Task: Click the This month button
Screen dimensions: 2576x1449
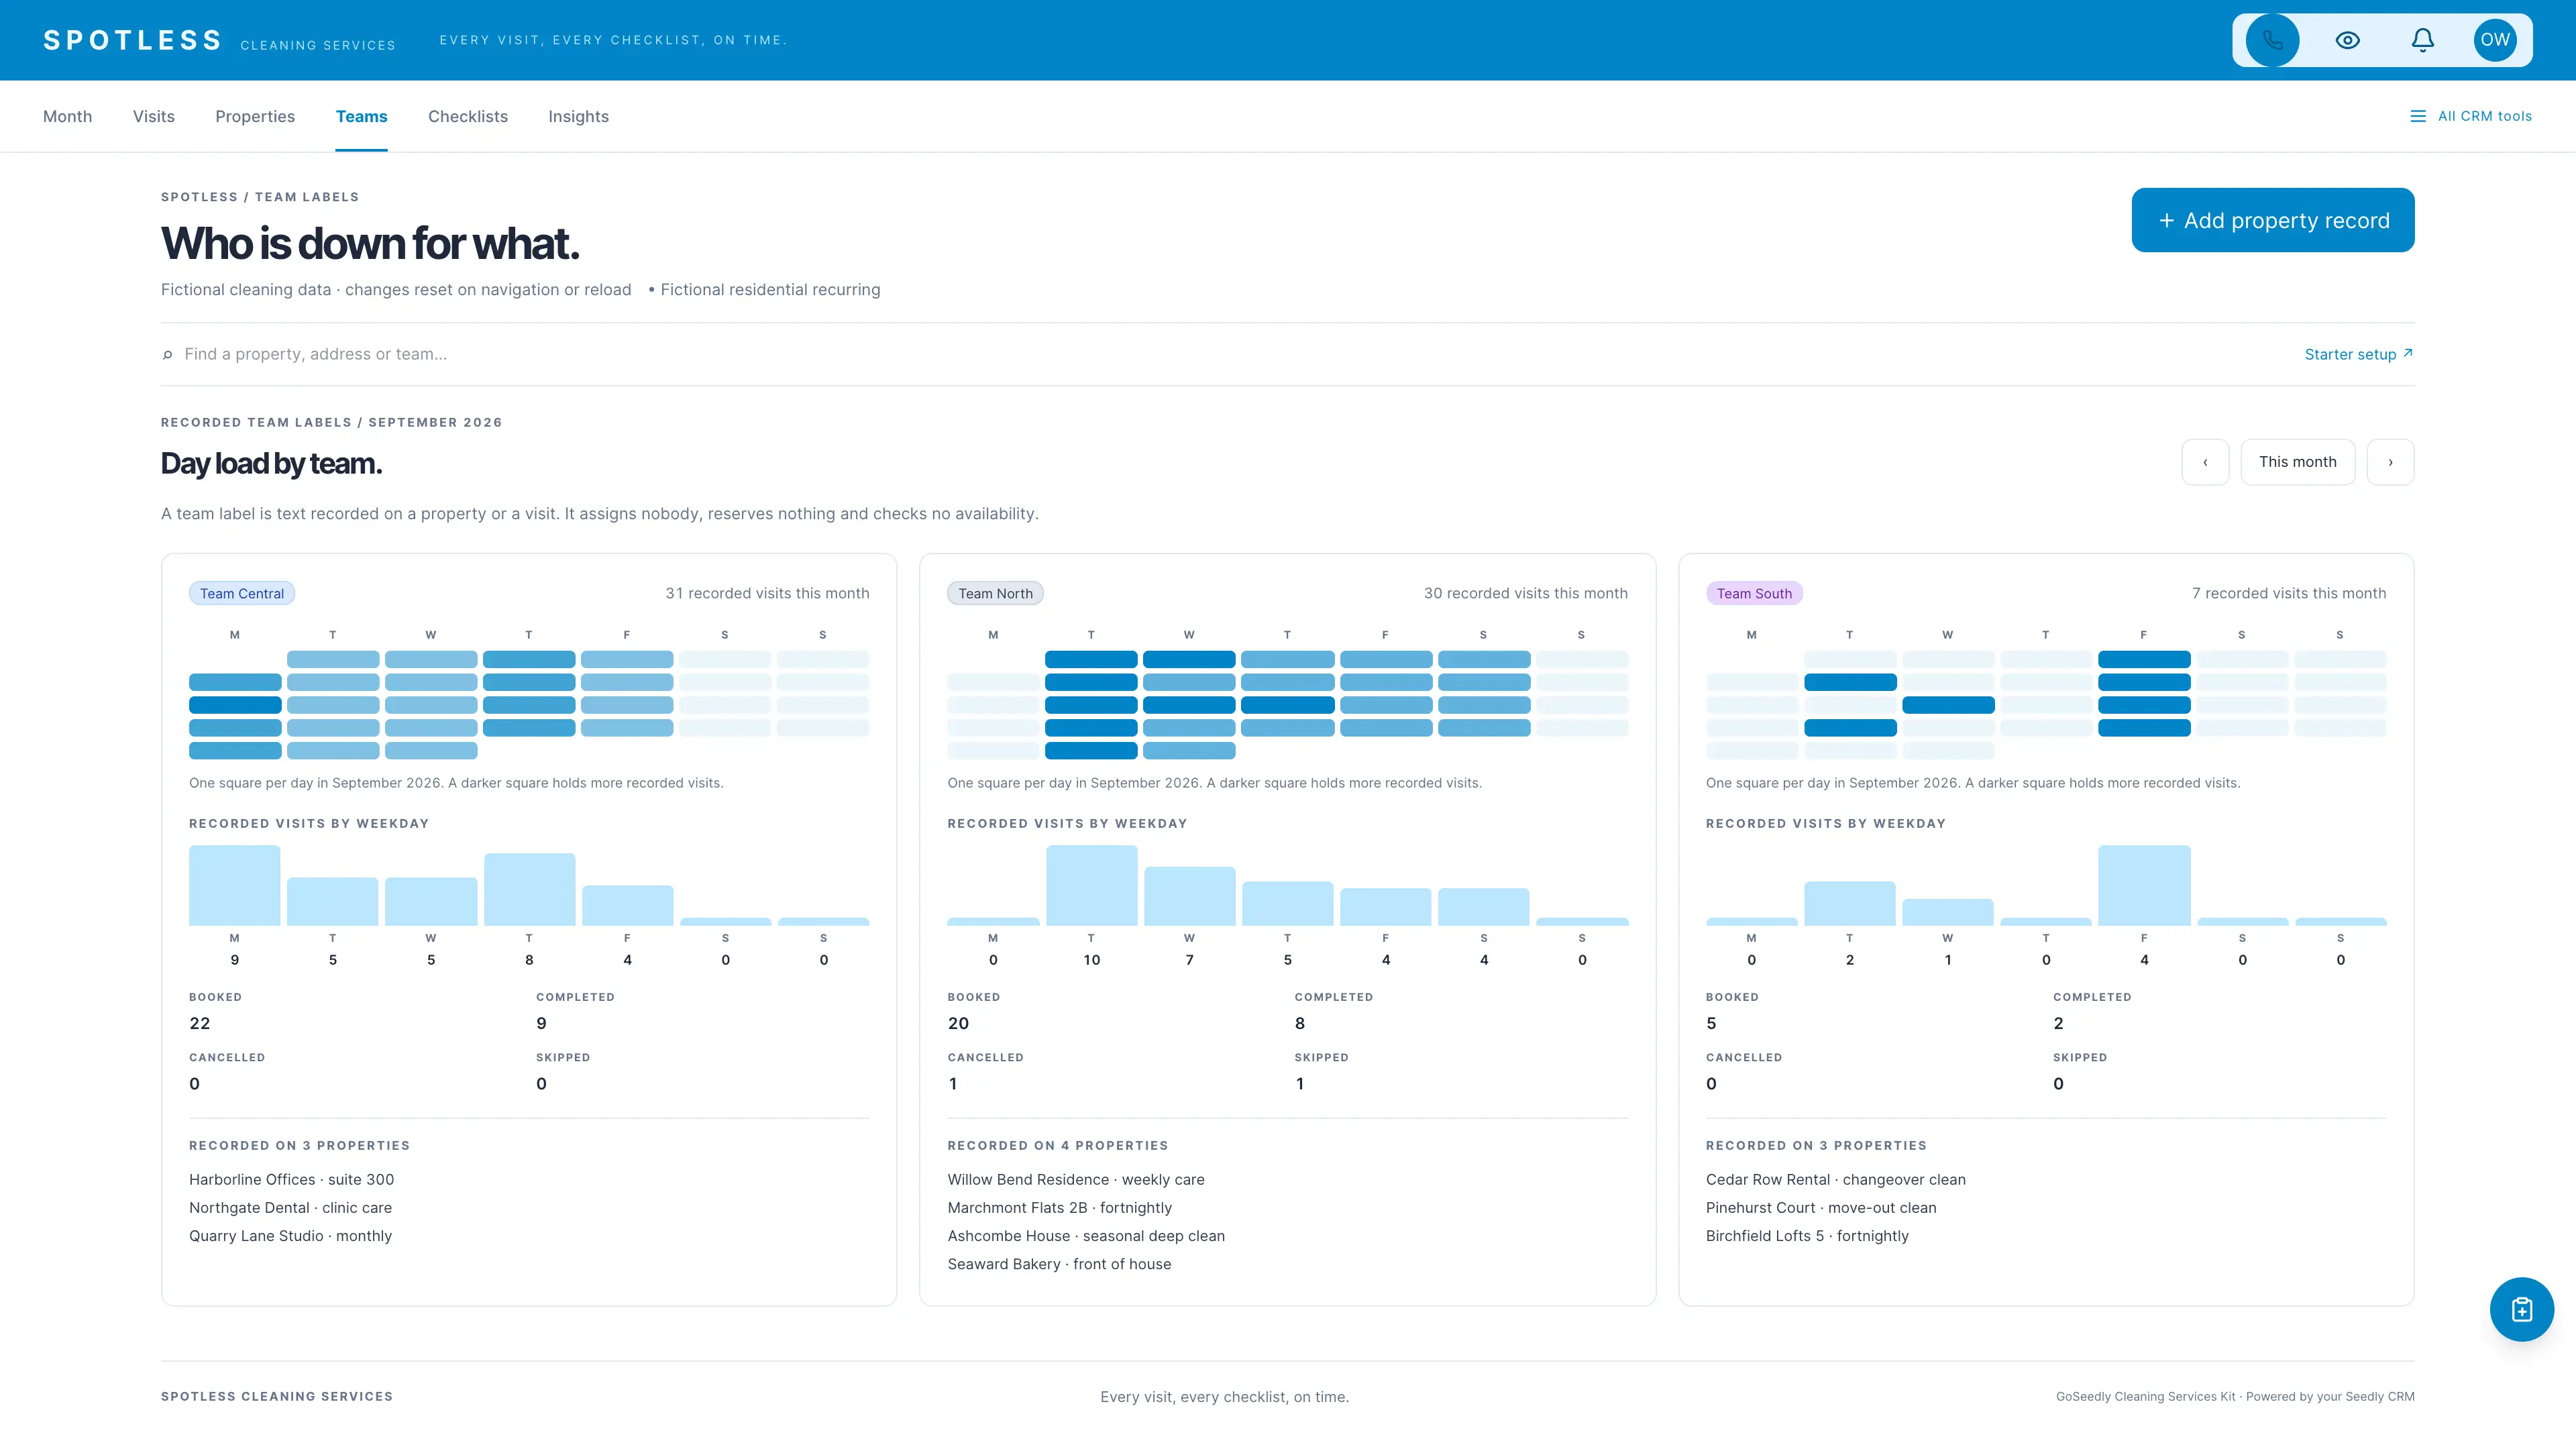Action: (2297, 462)
